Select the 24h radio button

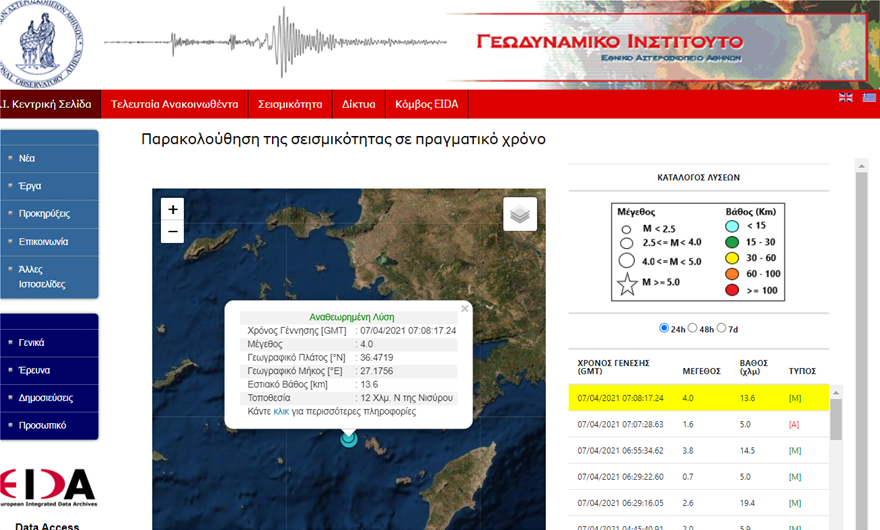coord(665,328)
